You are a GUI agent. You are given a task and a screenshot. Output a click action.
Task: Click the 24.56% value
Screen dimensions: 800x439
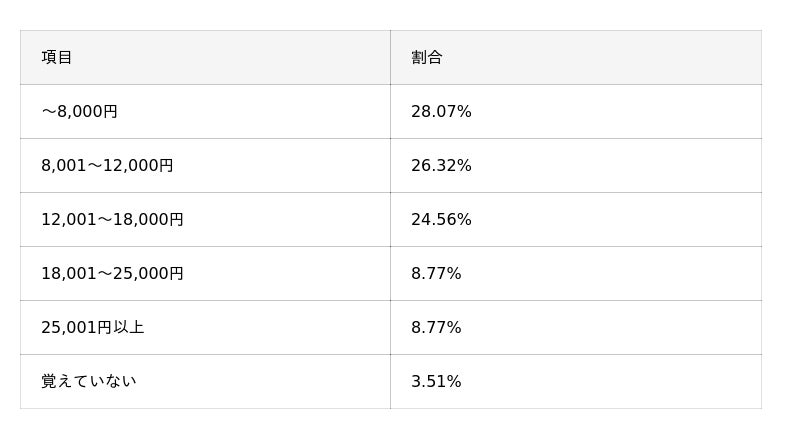[441, 220]
